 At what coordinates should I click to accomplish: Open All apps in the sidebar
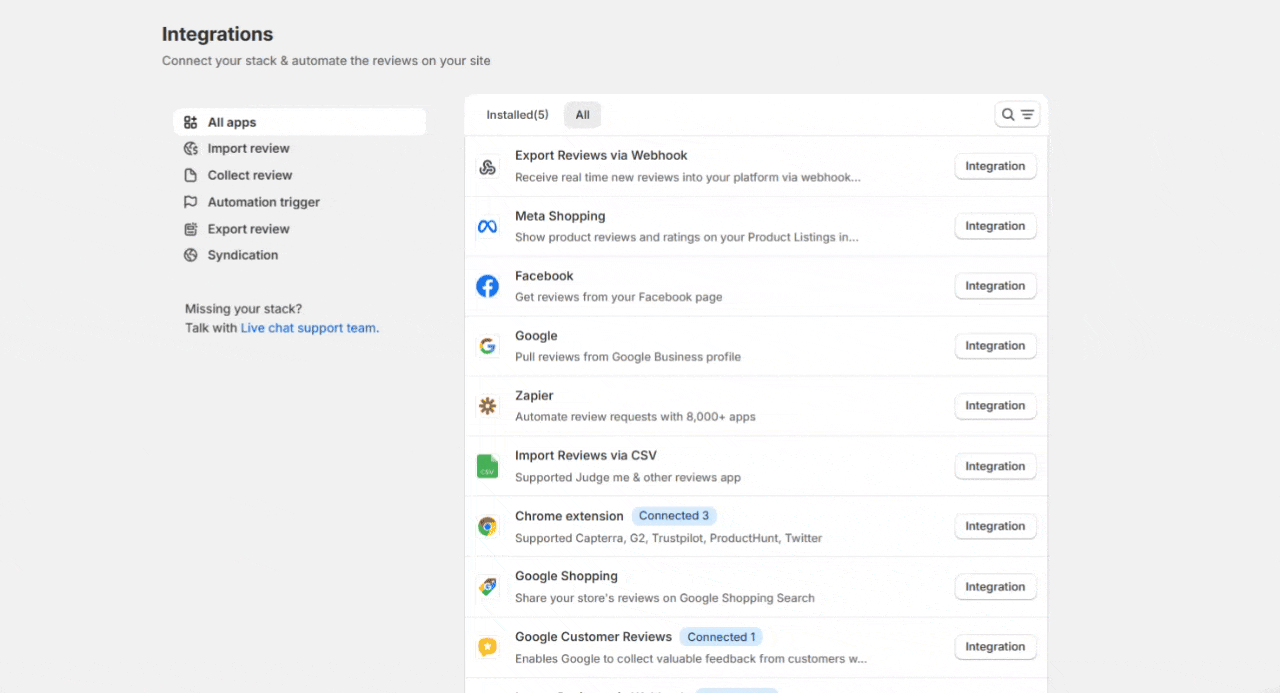pyautogui.click(x=232, y=122)
